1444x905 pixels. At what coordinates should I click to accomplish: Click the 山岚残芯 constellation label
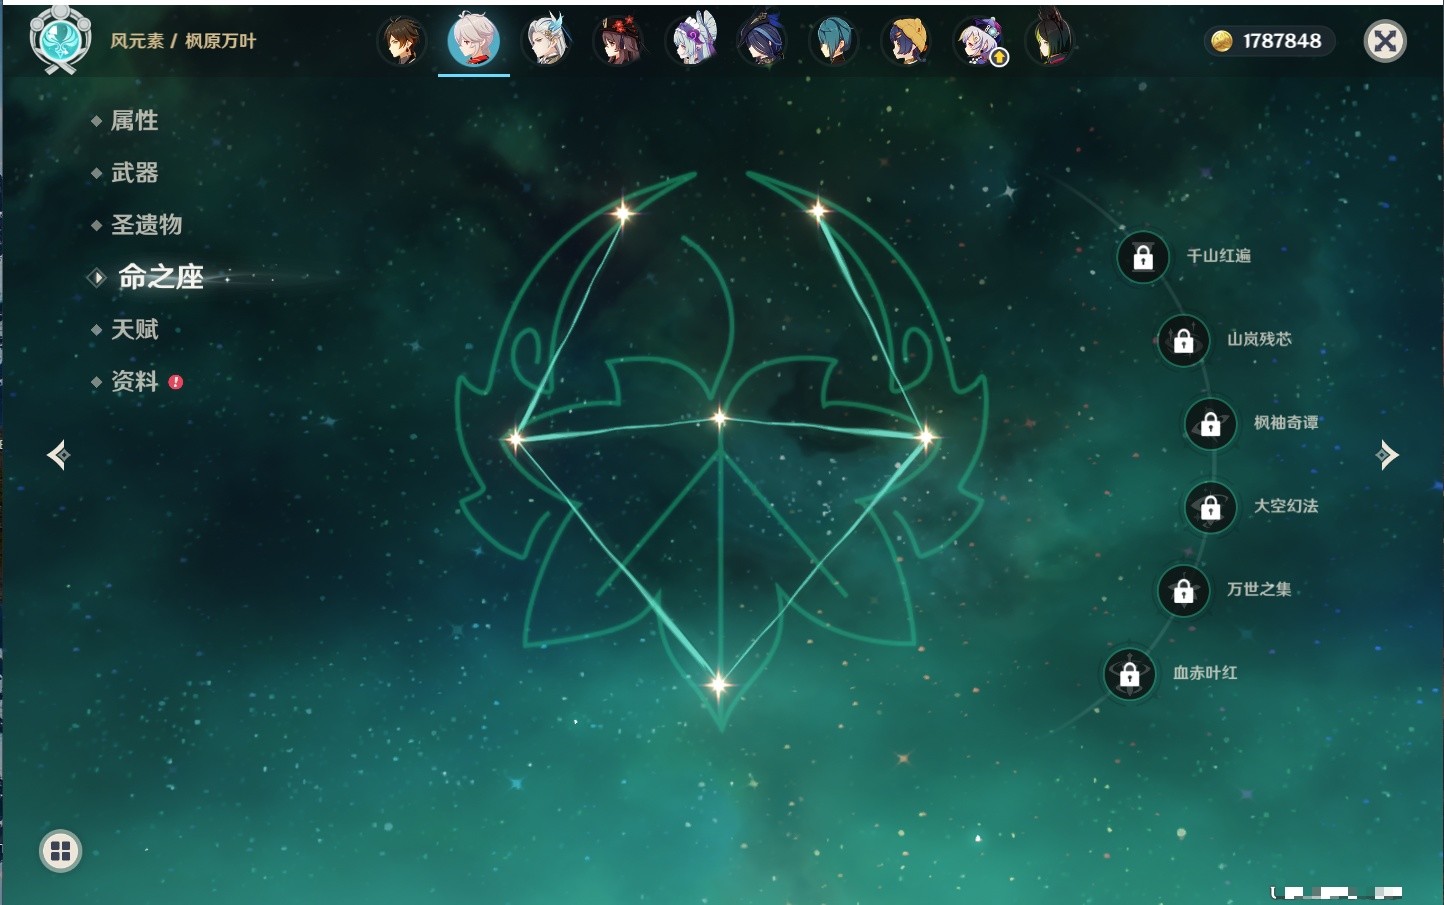coord(1259,339)
